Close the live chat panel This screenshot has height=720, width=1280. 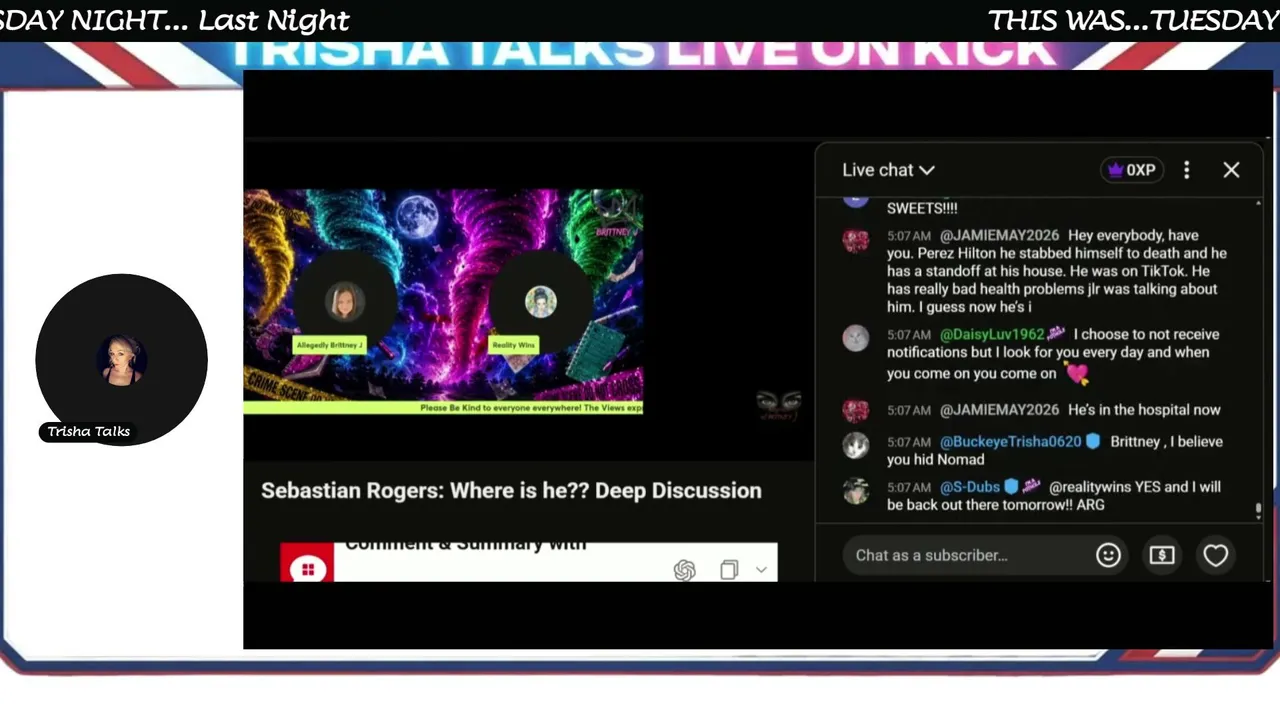[1231, 170]
